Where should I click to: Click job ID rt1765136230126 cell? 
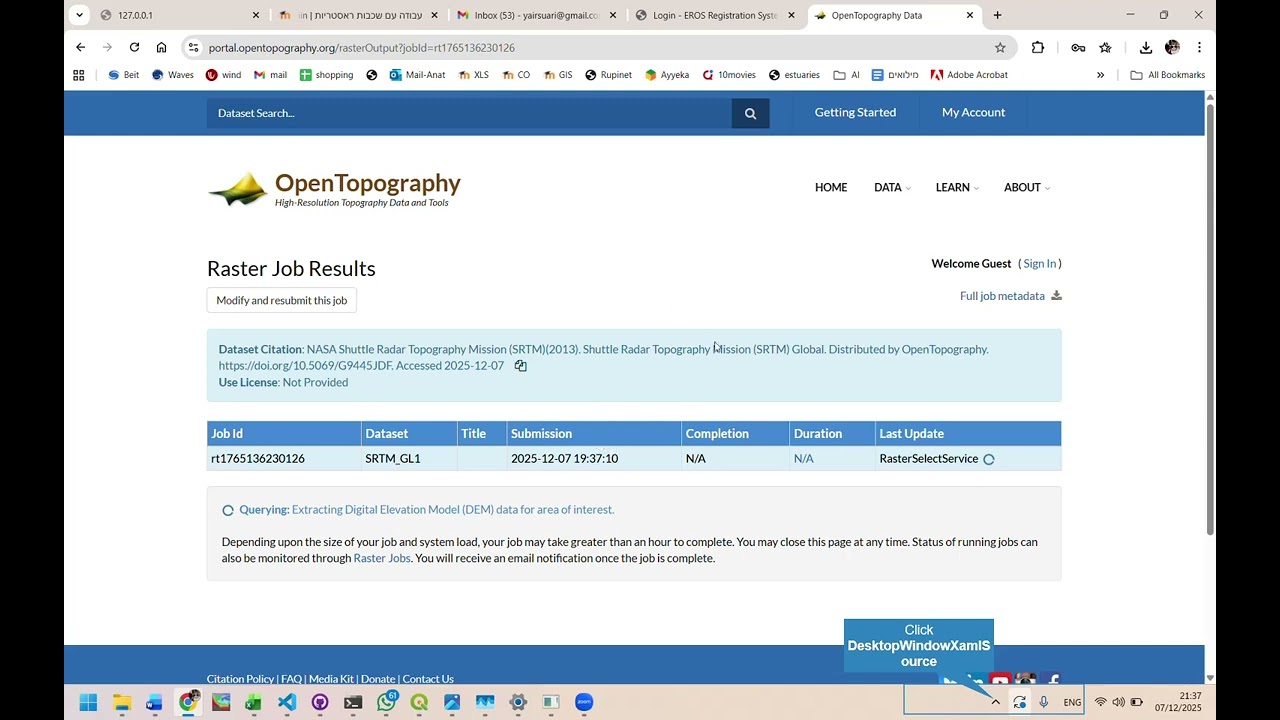tap(284, 458)
